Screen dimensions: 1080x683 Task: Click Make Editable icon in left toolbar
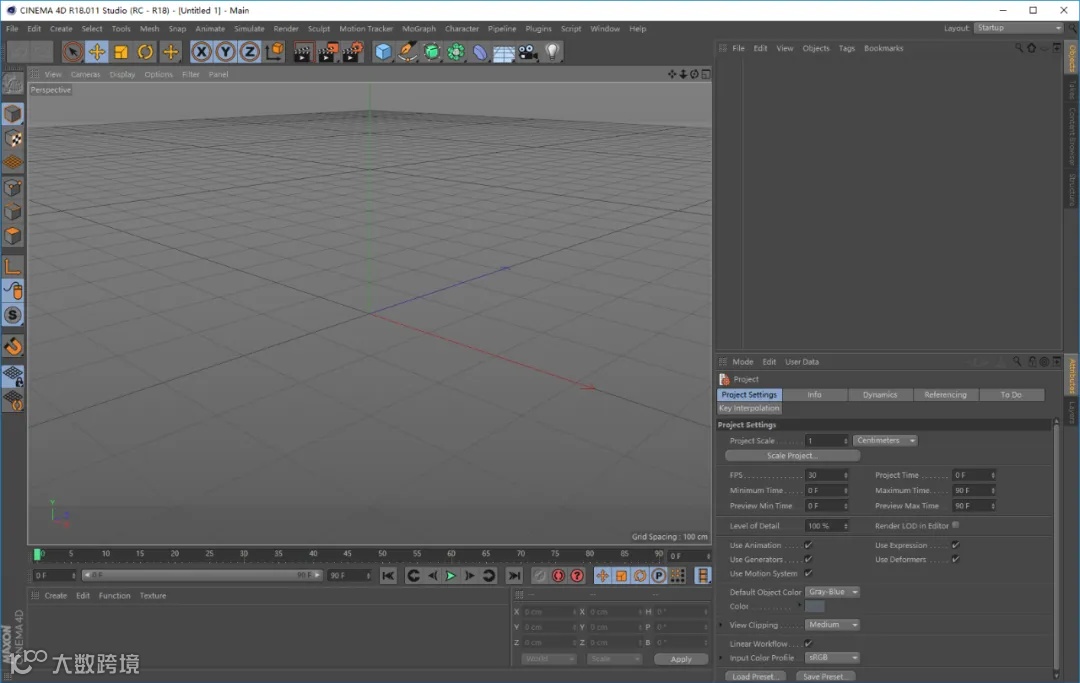point(12,84)
